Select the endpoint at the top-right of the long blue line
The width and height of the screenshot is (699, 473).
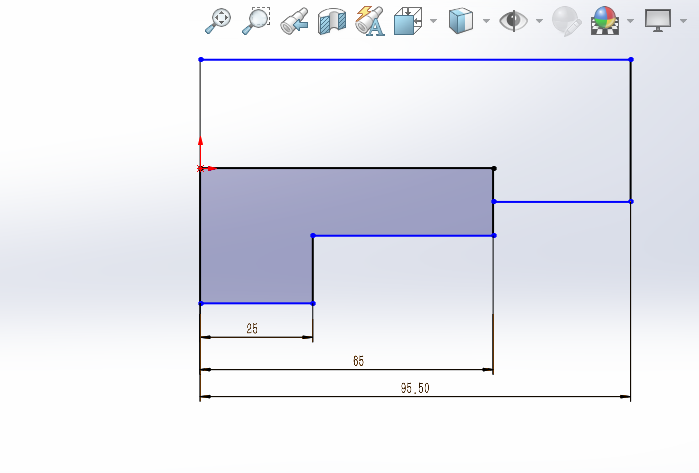tap(631, 59)
